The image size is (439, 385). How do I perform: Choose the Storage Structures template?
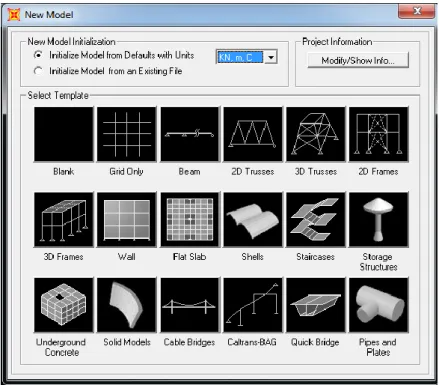(379, 220)
